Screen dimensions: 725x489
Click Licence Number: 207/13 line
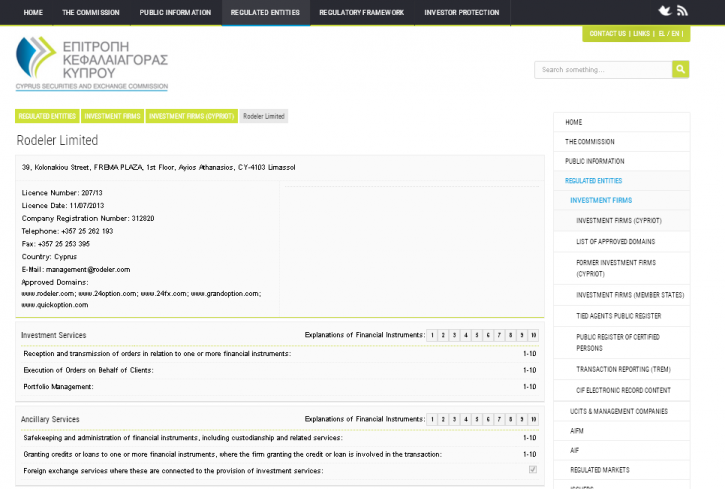coord(62,193)
